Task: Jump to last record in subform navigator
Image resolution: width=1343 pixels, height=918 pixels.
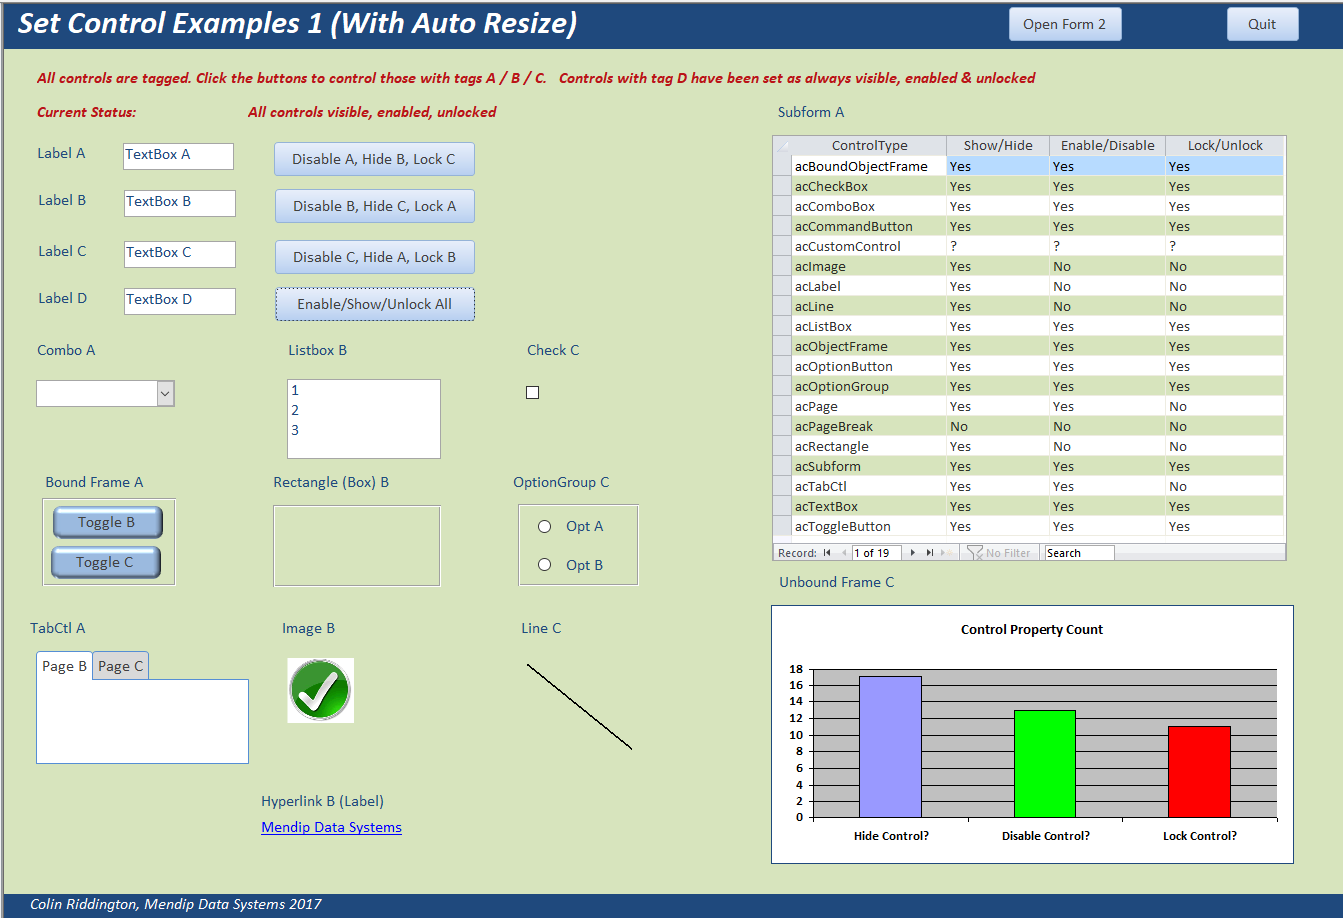Action: [929, 553]
